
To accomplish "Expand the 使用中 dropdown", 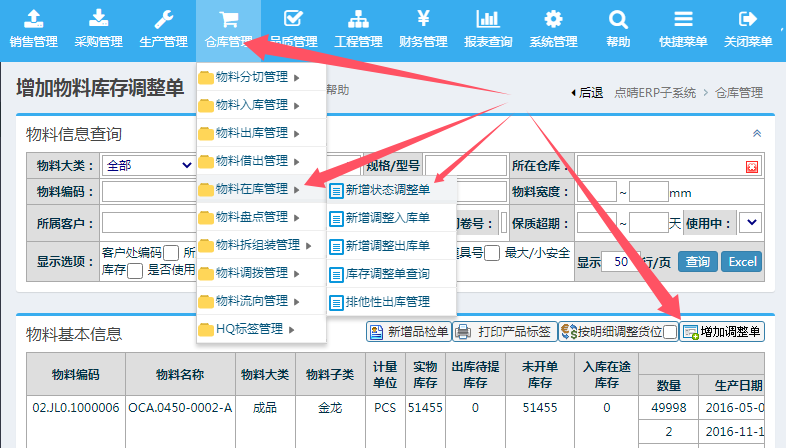I will point(750,222).
